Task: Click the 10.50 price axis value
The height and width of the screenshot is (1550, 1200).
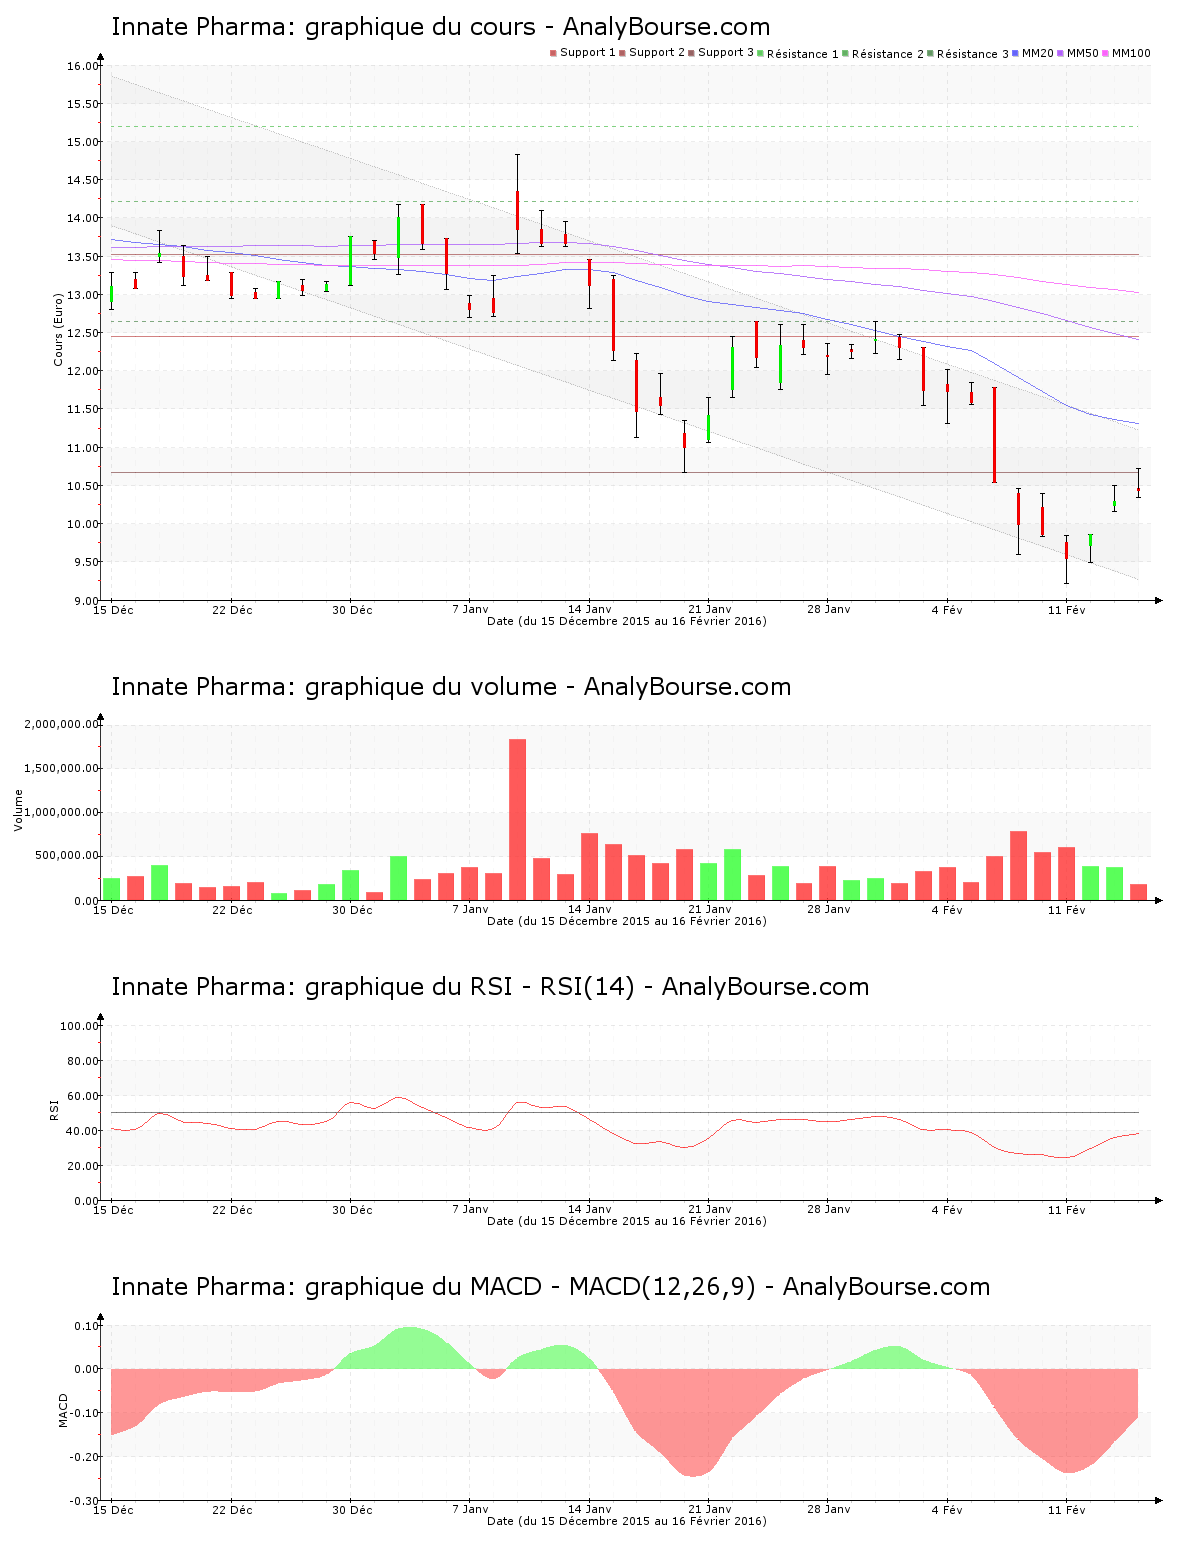Action: click(83, 486)
